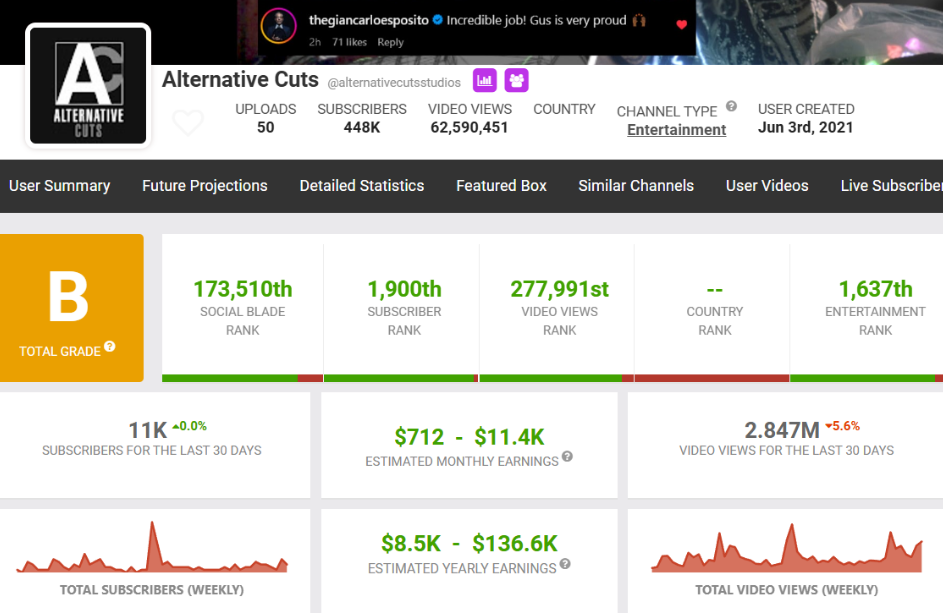Click the Subscriber Rank progress bar
Screen dimensions: 943x616
coord(401,378)
